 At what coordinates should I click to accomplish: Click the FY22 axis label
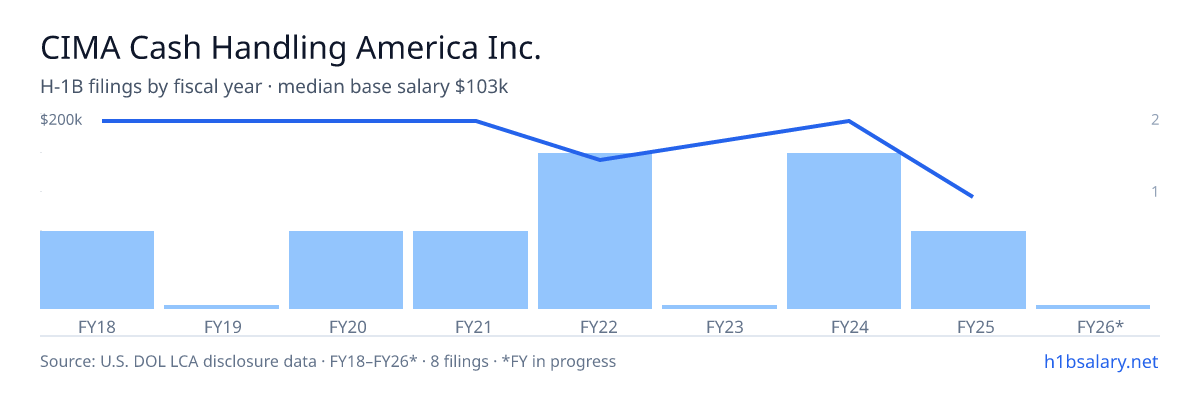click(595, 326)
